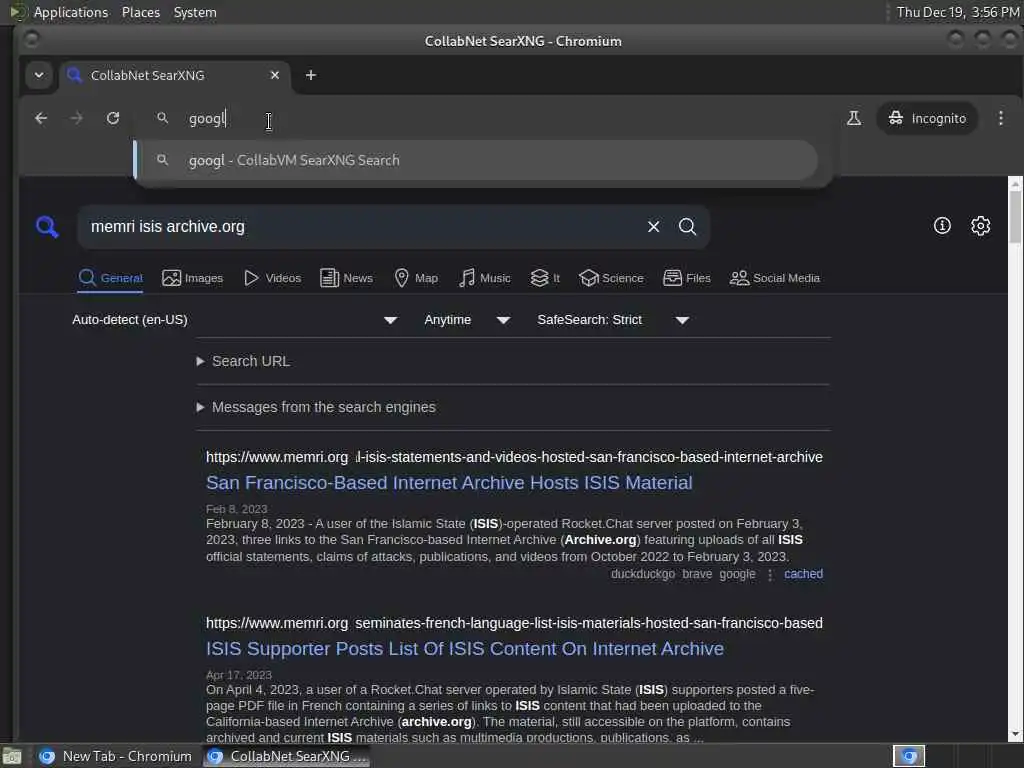
Task: Open the Places menu
Action: (x=140, y=12)
